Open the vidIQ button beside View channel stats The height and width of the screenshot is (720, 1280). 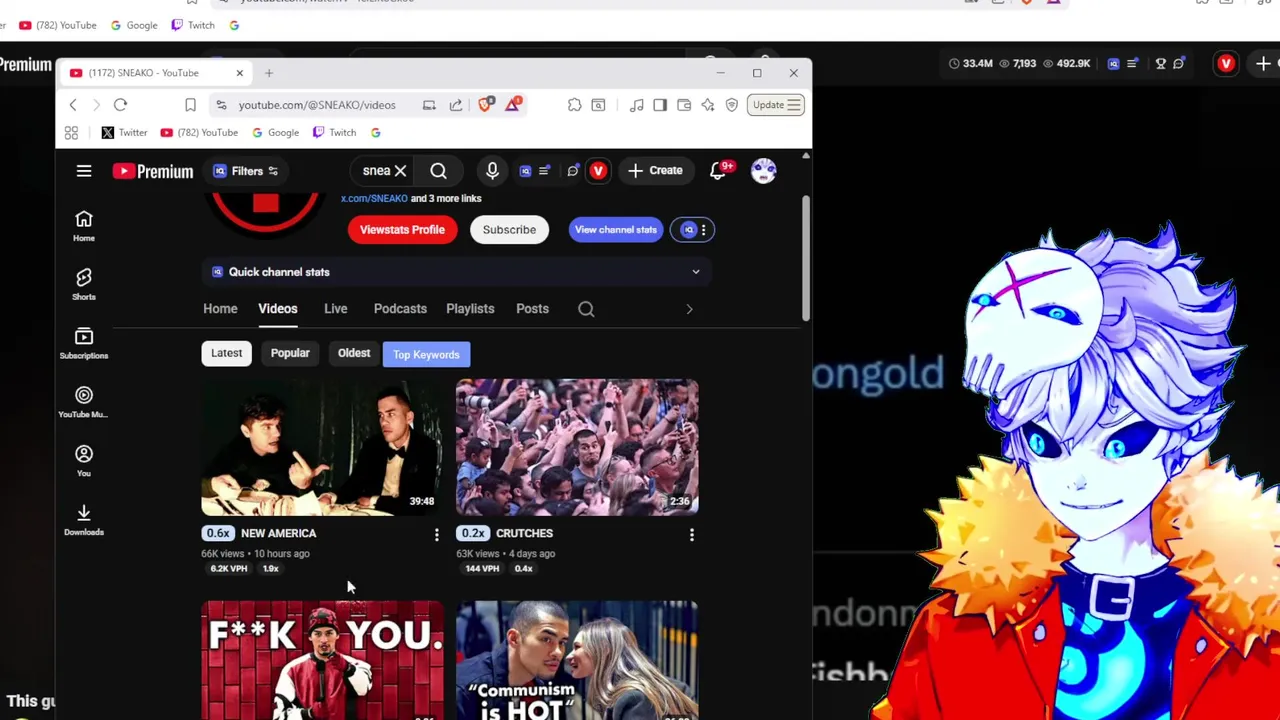(687, 230)
